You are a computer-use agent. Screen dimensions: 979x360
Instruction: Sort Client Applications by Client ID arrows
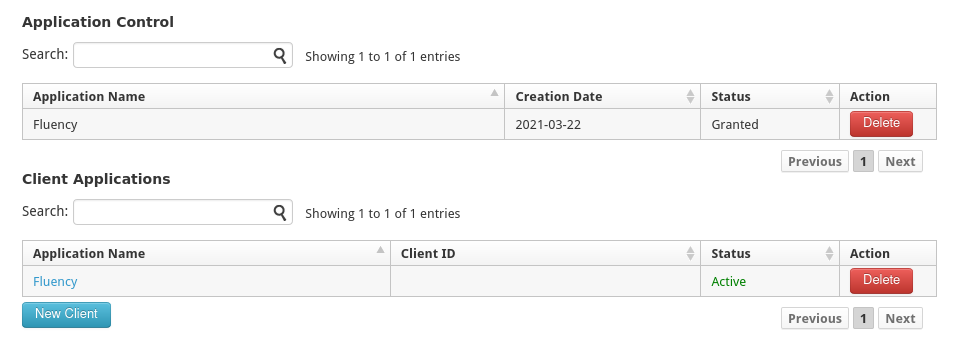click(690, 253)
